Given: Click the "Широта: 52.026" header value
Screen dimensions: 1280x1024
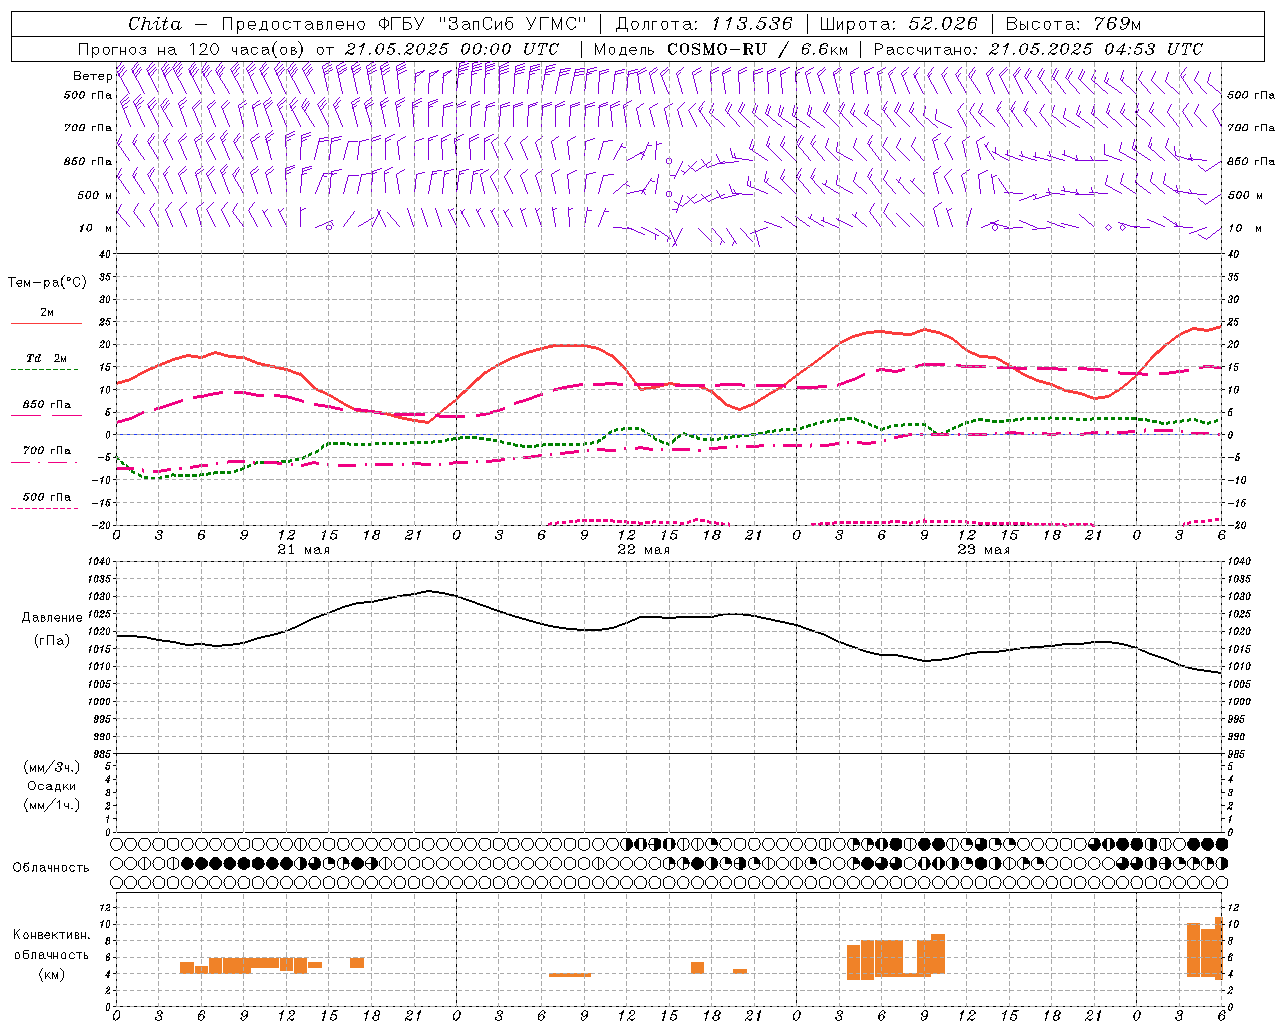Looking at the screenshot, I should [x=898, y=24].
